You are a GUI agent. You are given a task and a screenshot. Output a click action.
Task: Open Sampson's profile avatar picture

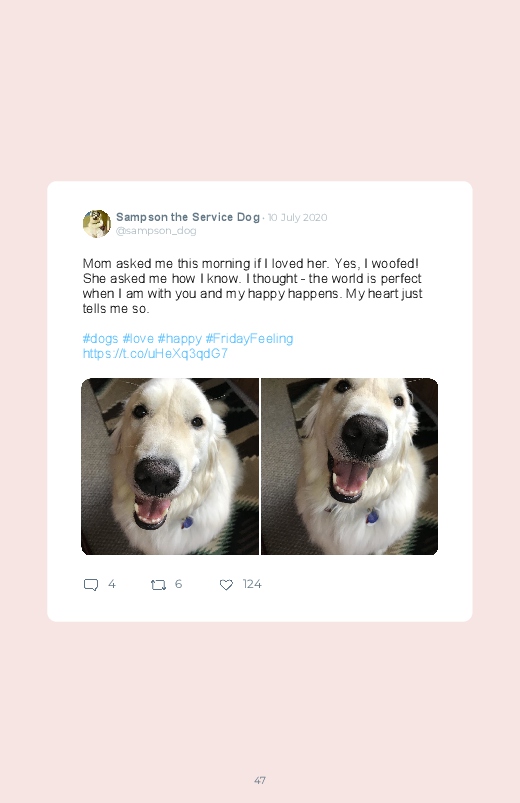pos(97,224)
